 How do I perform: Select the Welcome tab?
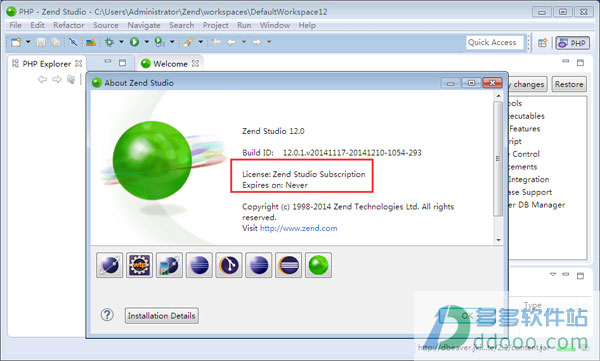[170, 64]
